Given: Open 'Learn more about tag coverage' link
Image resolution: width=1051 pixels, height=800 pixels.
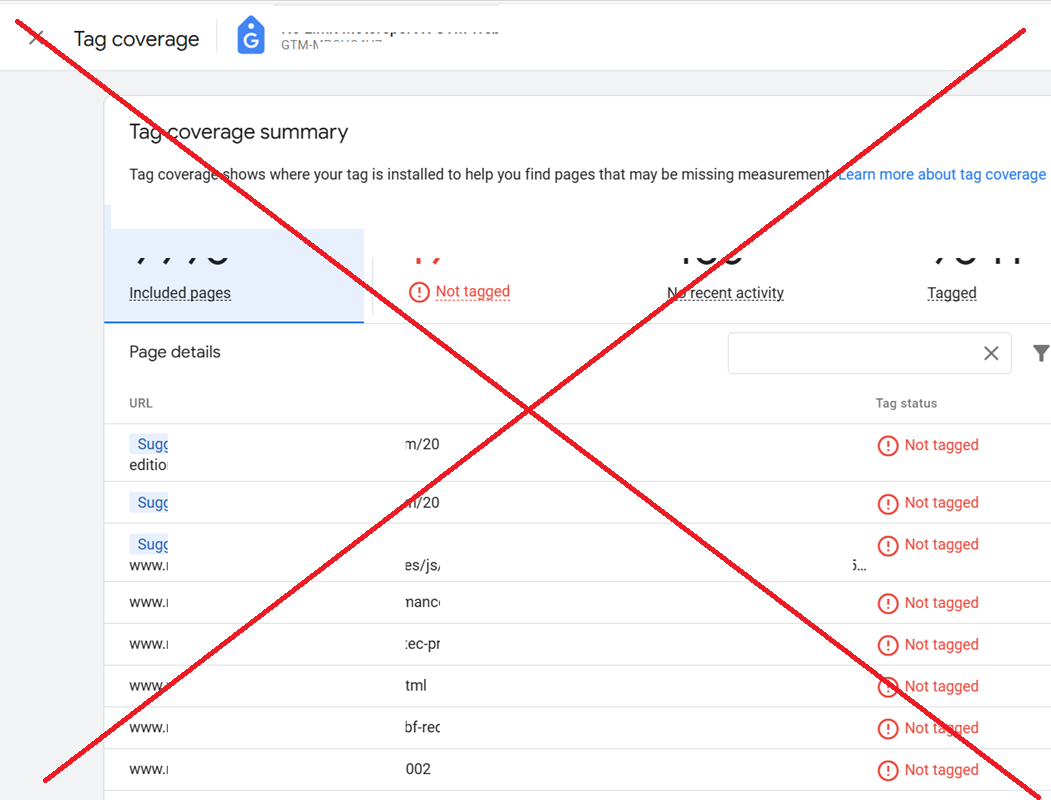Looking at the screenshot, I should pos(941,173).
